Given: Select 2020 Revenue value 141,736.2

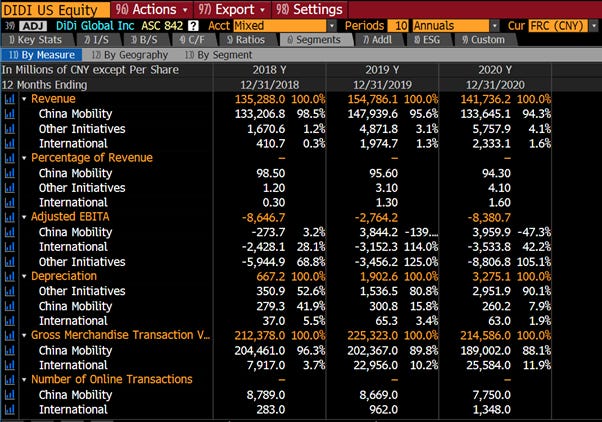Looking at the screenshot, I should [x=486, y=99].
